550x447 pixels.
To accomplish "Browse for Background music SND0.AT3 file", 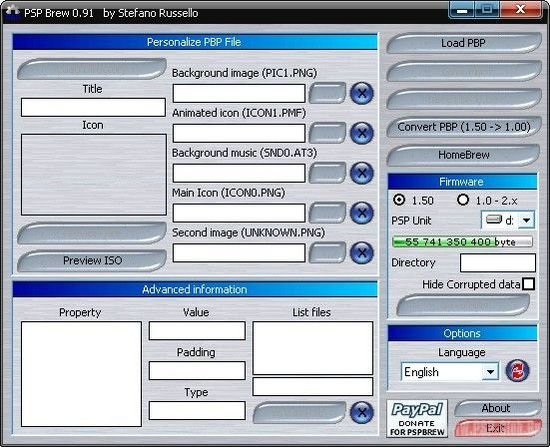I will pos(327,173).
